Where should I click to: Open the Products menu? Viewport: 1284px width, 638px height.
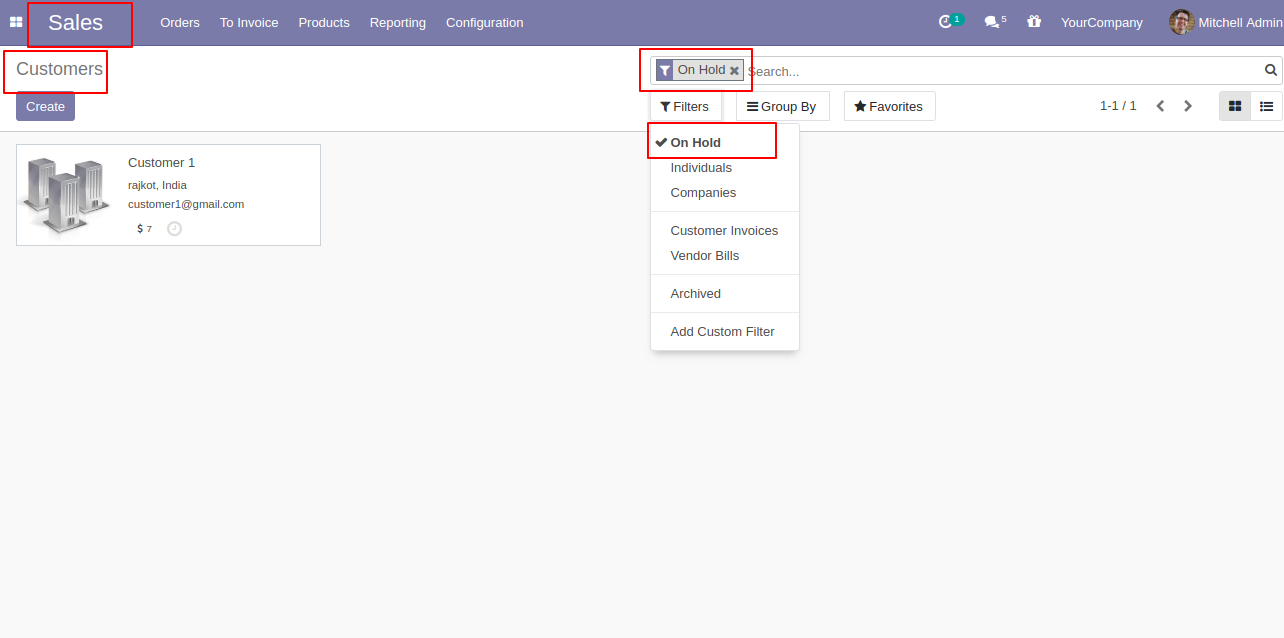pyautogui.click(x=324, y=22)
